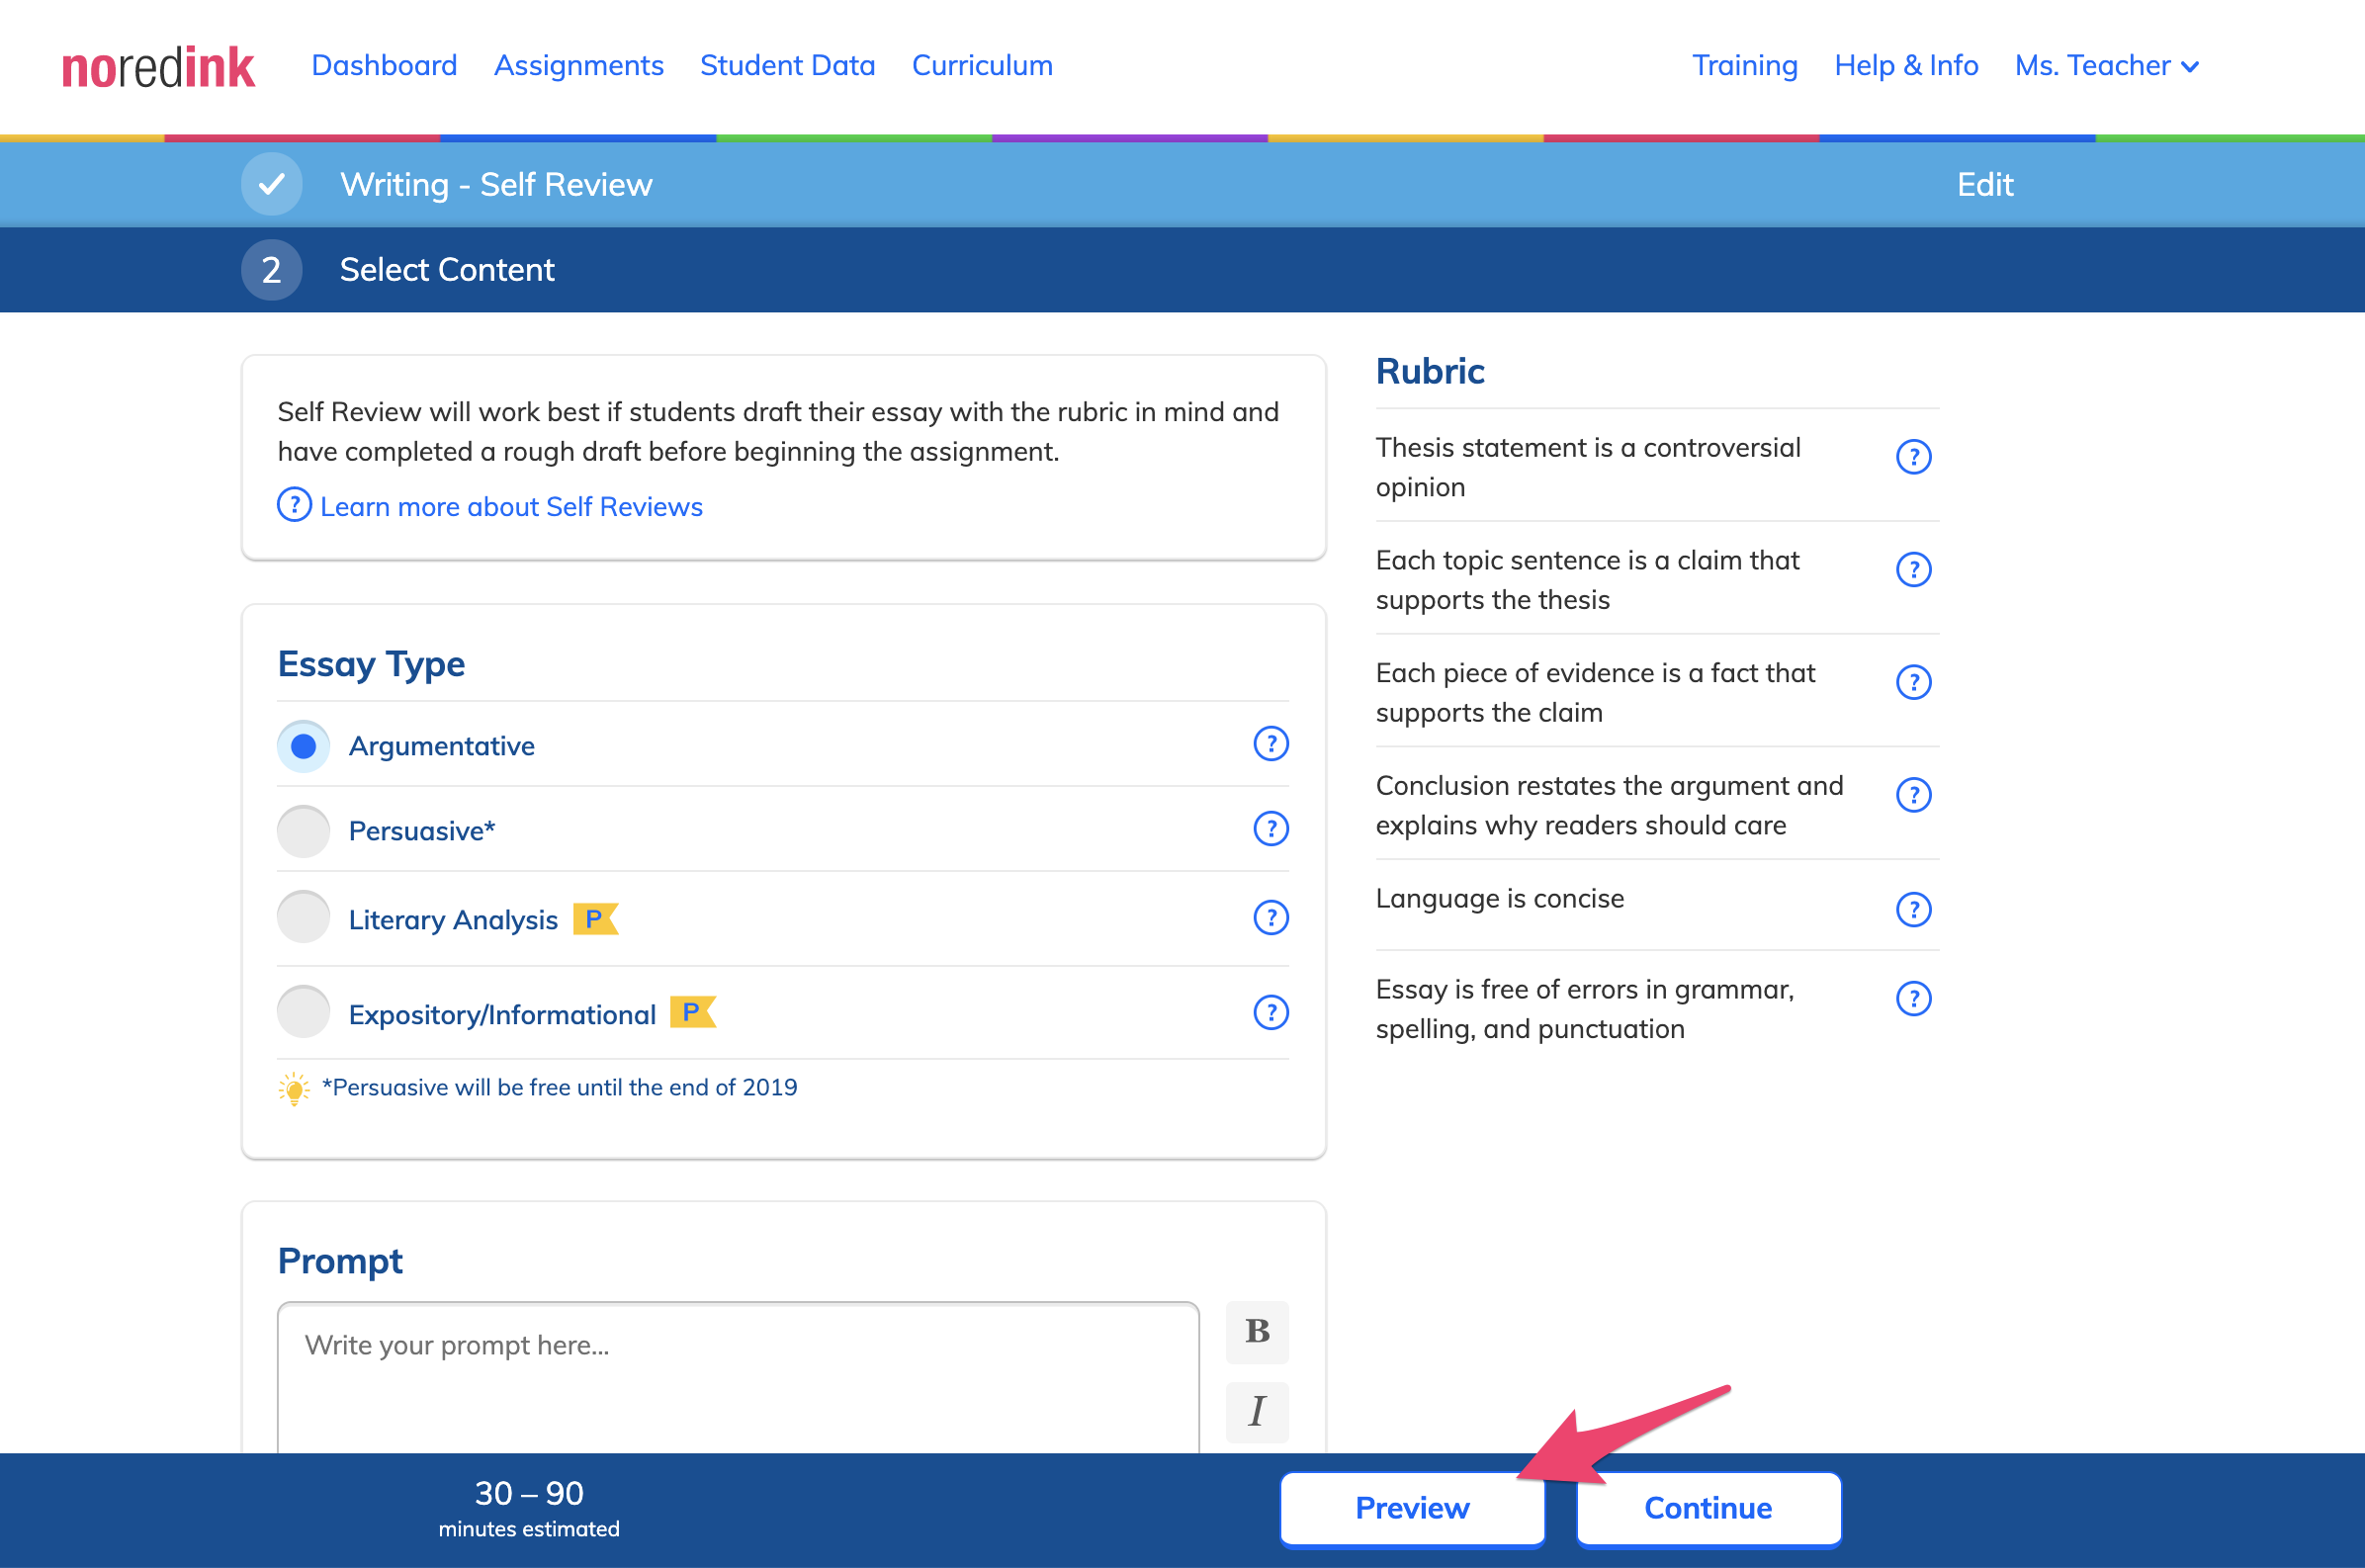Image resolution: width=2365 pixels, height=1568 pixels.
Task: Open Help & Info
Action: click(1906, 66)
